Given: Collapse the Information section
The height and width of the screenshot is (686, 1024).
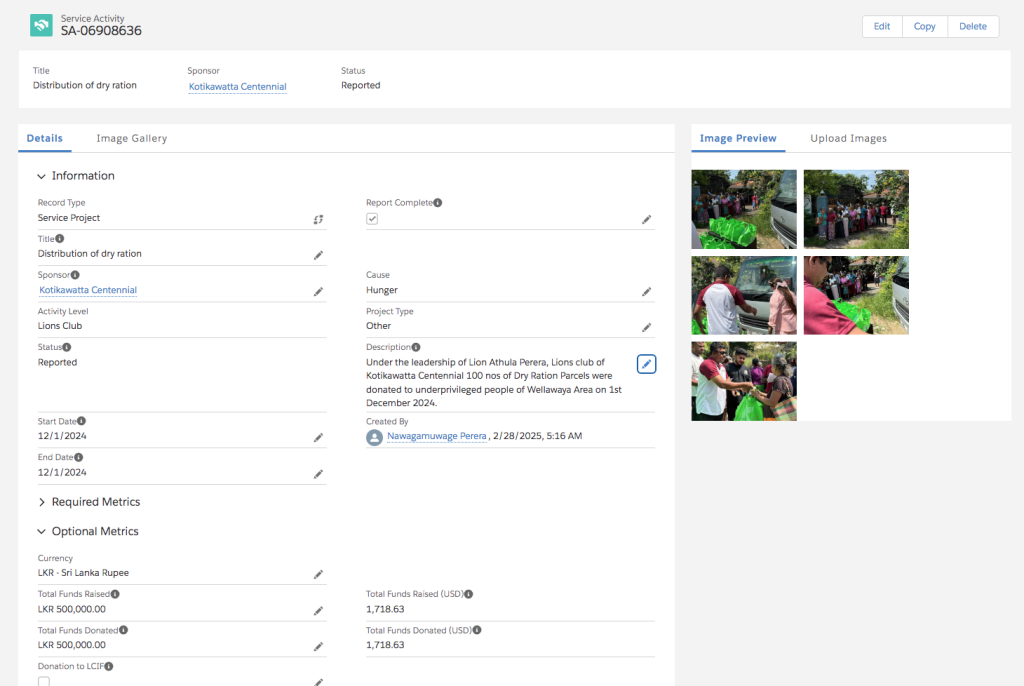Looking at the screenshot, I should pos(41,176).
